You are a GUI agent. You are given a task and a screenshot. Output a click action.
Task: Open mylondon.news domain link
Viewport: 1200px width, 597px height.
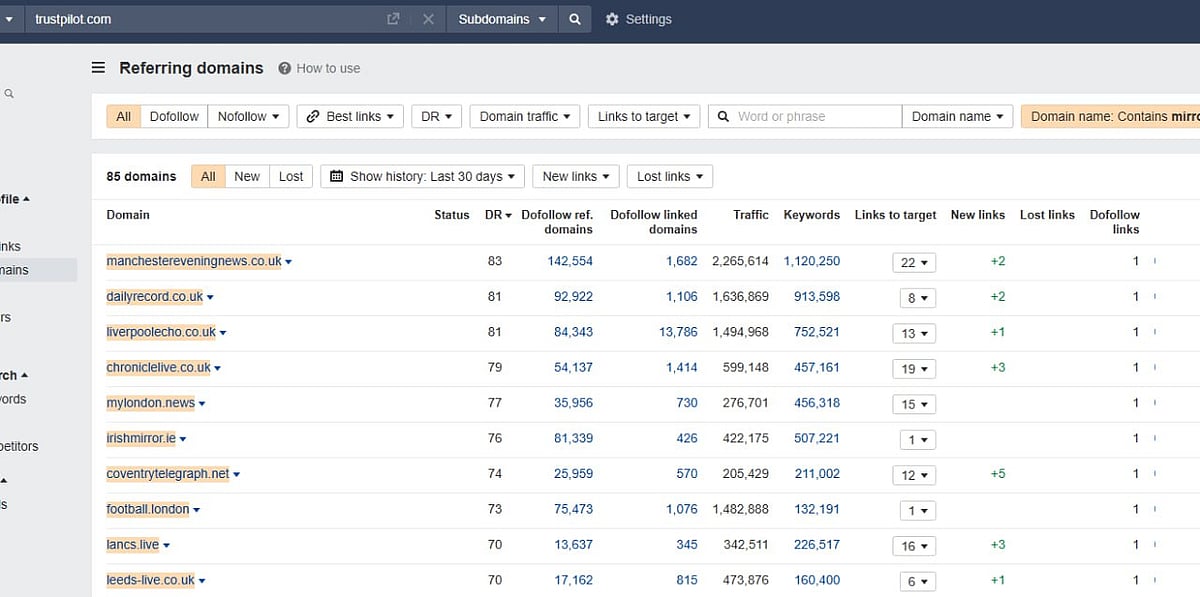click(x=151, y=403)
